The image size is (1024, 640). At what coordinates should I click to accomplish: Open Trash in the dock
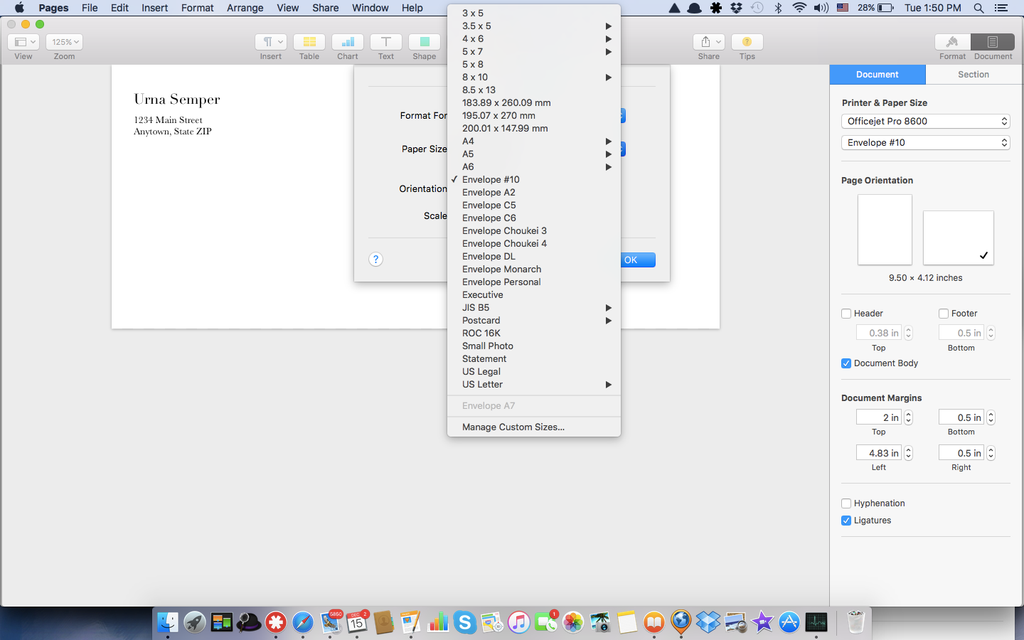(856, 622)
